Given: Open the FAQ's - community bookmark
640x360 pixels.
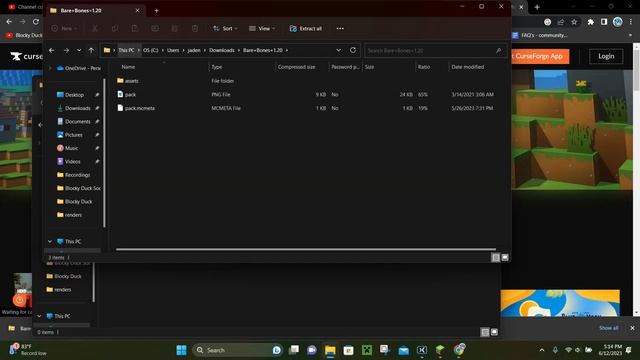Looking at the screenshot, I should 540,36.
